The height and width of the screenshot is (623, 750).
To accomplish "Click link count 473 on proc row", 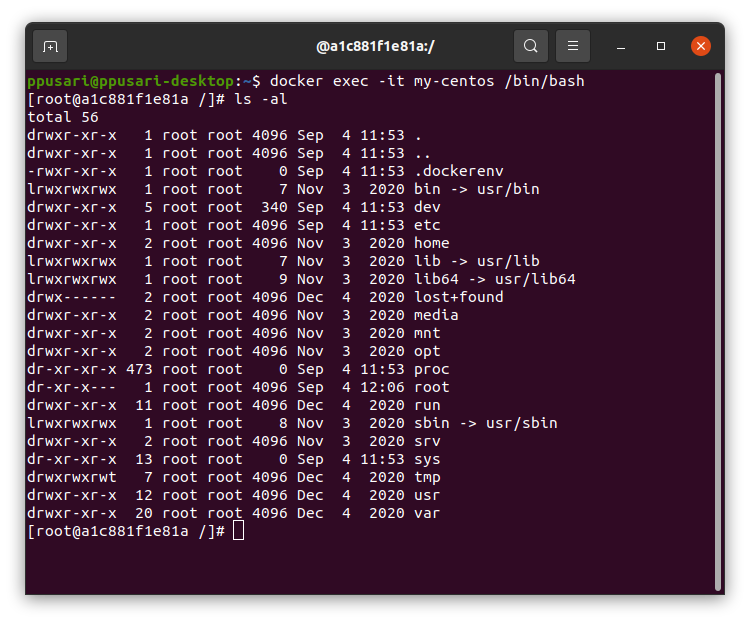I will tap(139, 369).
